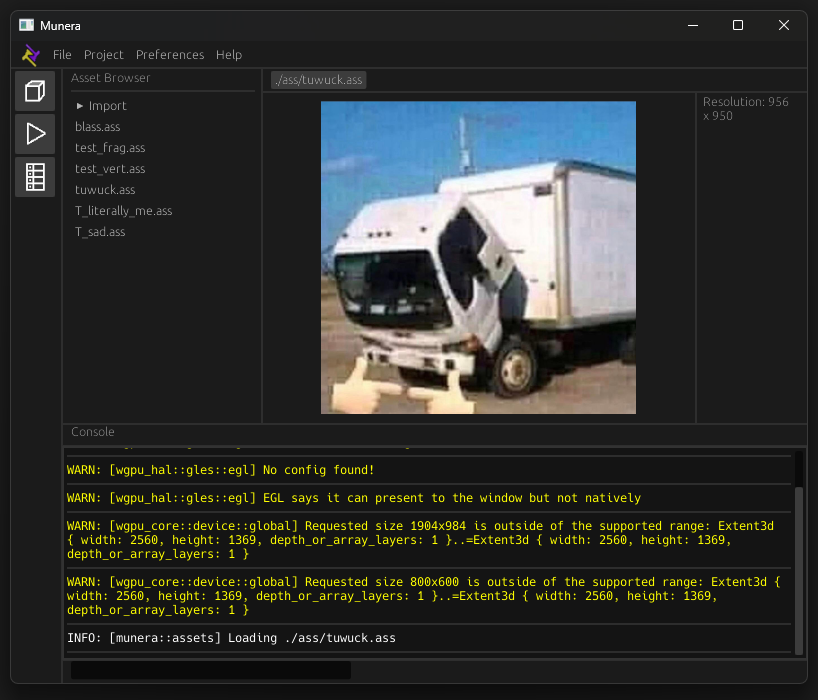Select blass.ass in the Asset Browser
The width and height of the screenshot is (818, 700).
click(x=97, y=126)
